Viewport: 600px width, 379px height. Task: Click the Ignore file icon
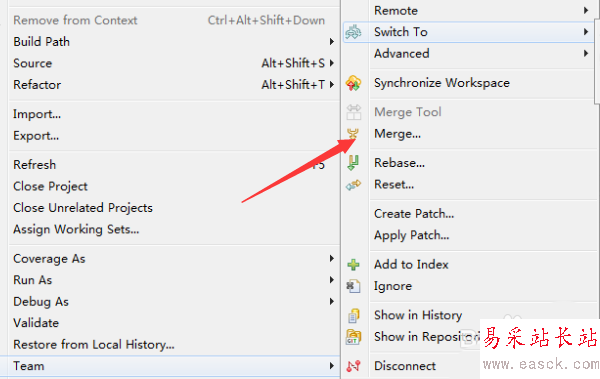pos(353,286)
